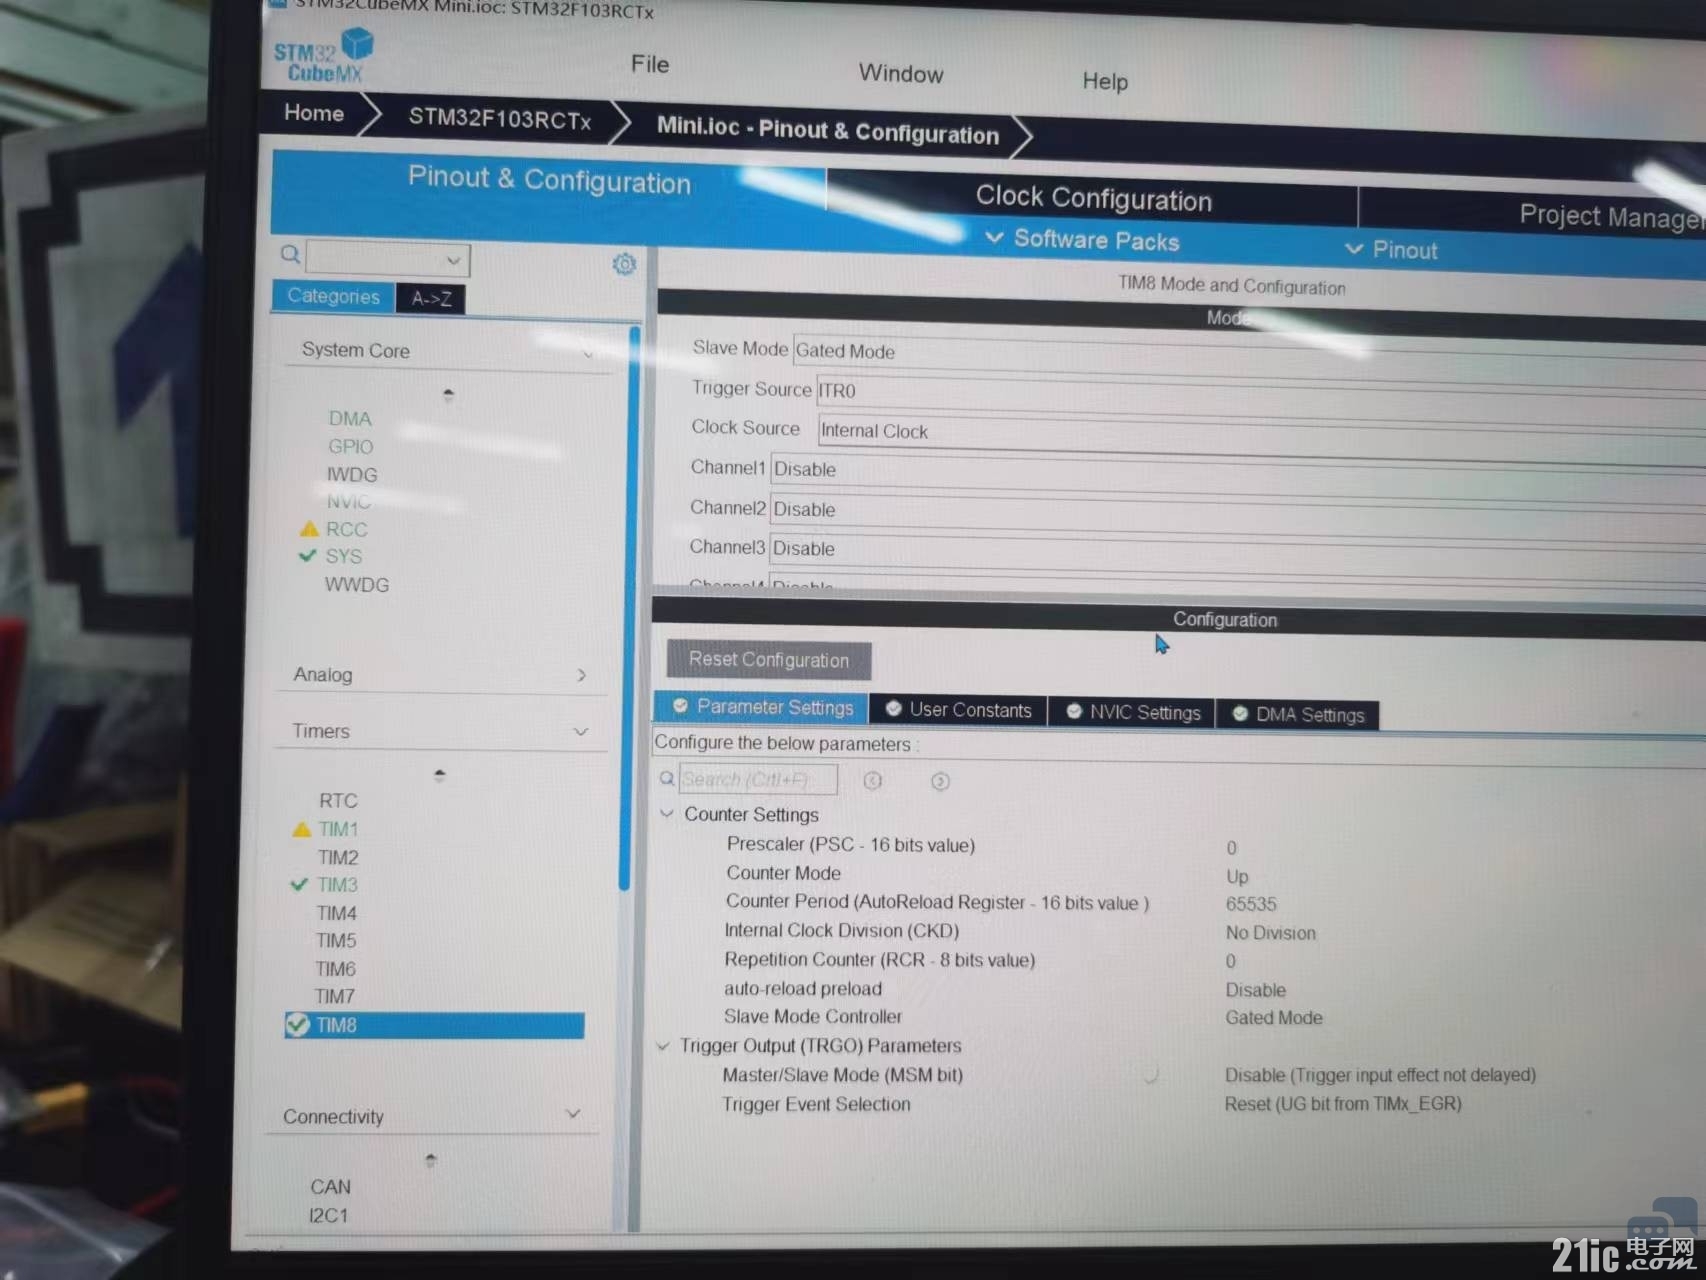This screenshot has height=1280, width=1706.
Task: Switch to Clock Configuration tab
Action: coord(1093,198)
